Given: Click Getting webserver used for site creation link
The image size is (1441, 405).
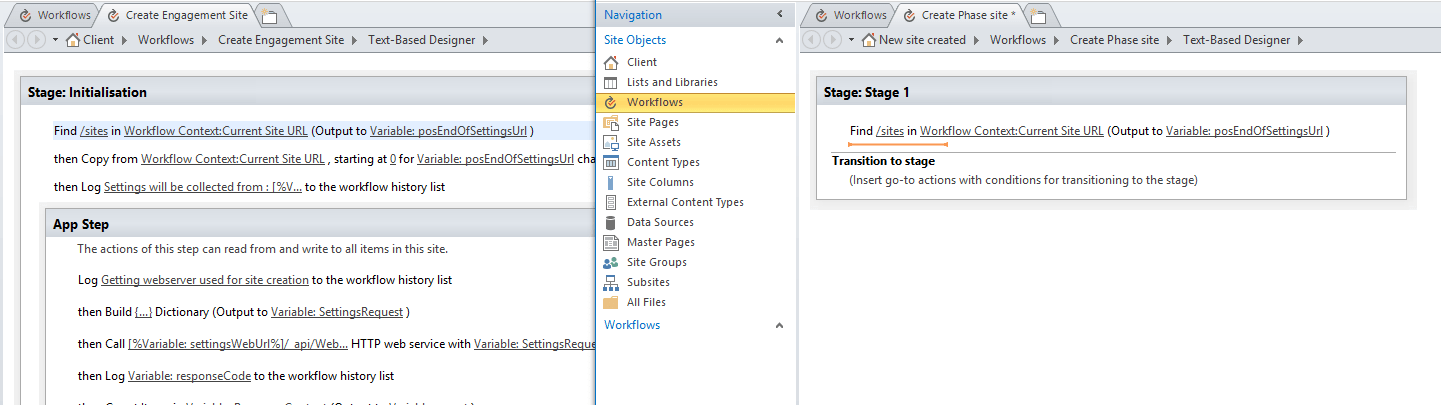Looking at the screenshot, I should click(x=204, y=281).
